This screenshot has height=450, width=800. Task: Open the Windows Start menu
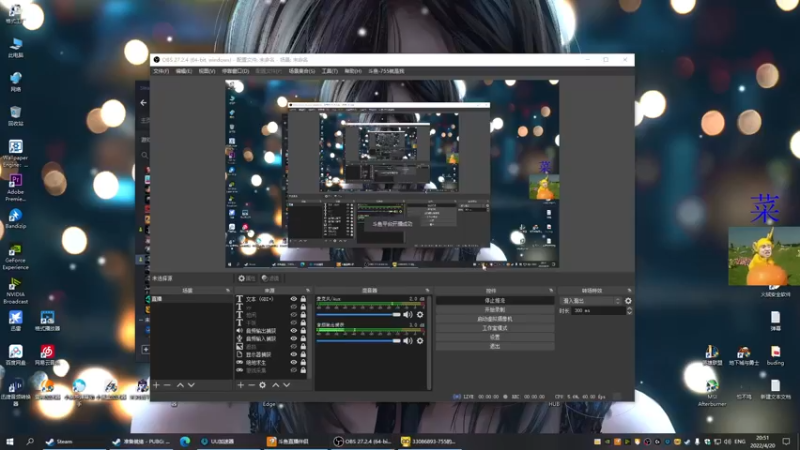pos(10,441)
